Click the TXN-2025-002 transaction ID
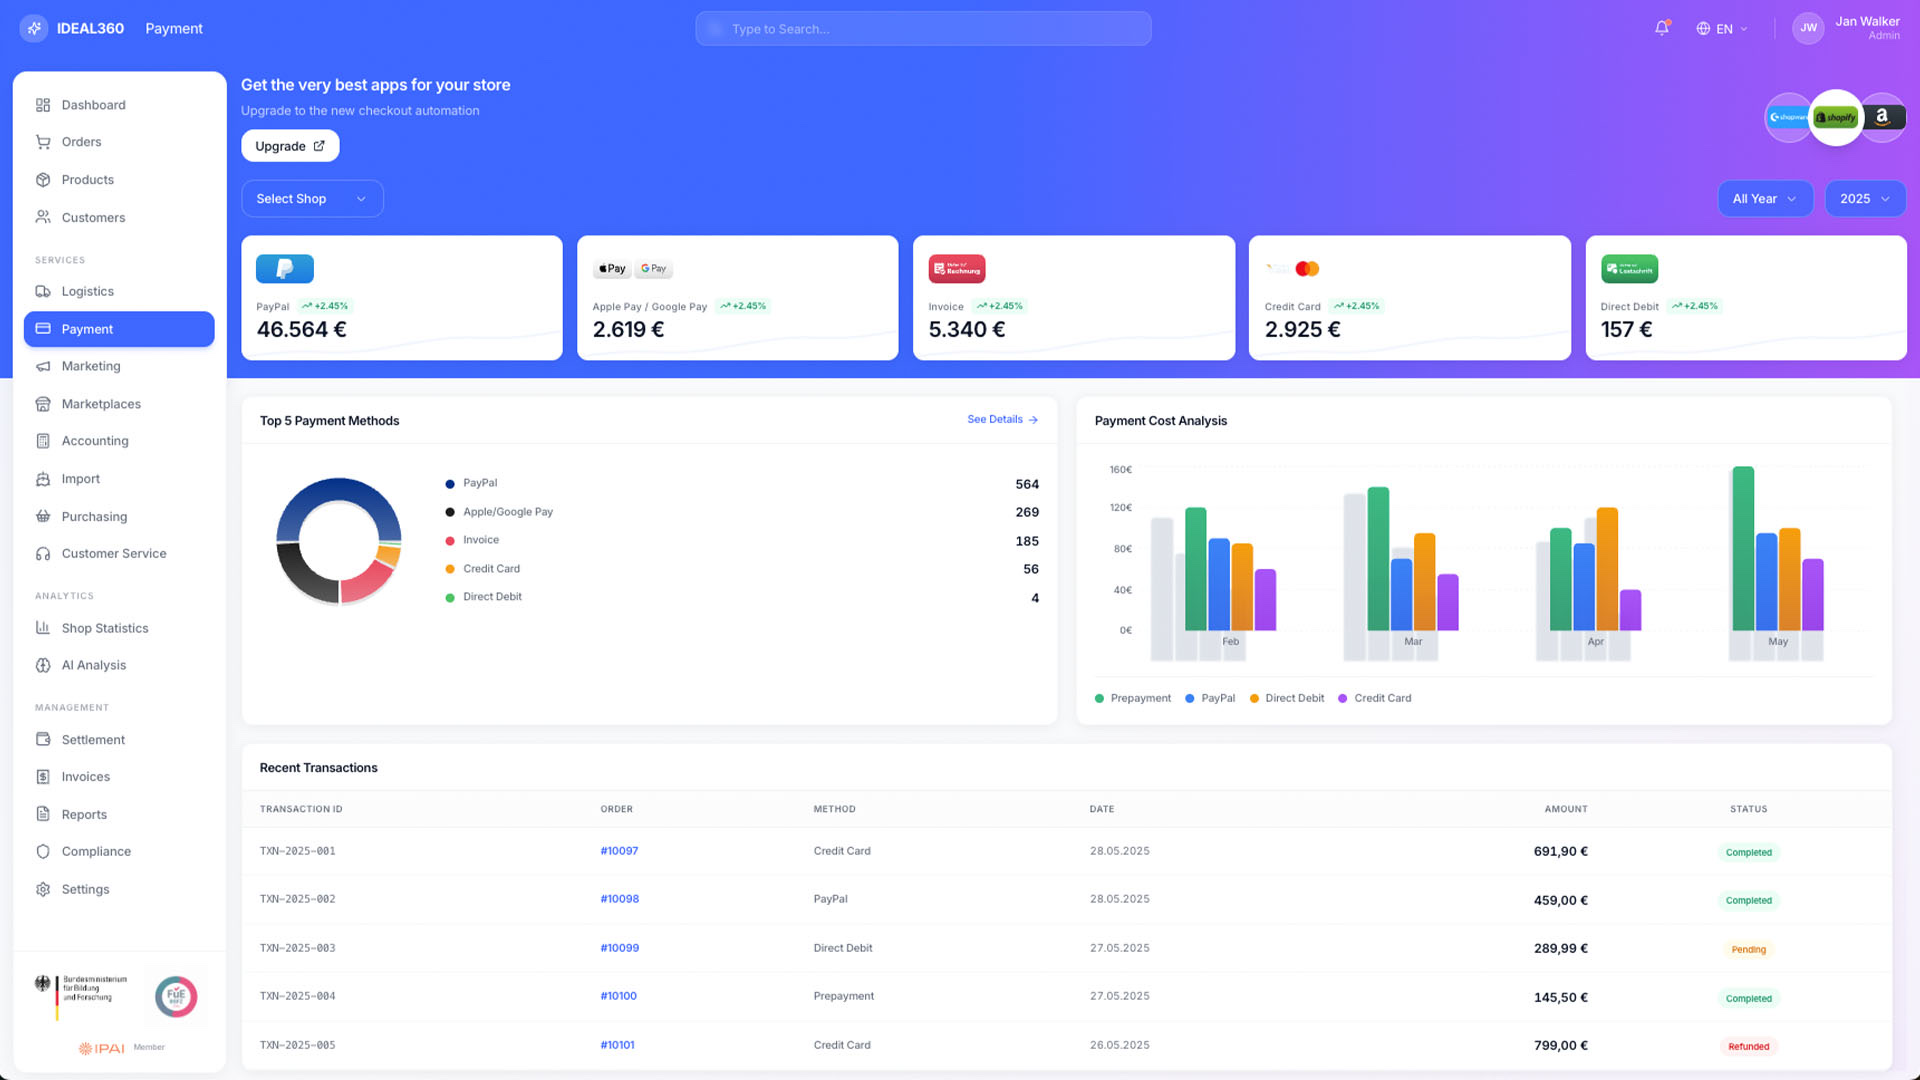1920x1080 pixels. tap(297, 899)
